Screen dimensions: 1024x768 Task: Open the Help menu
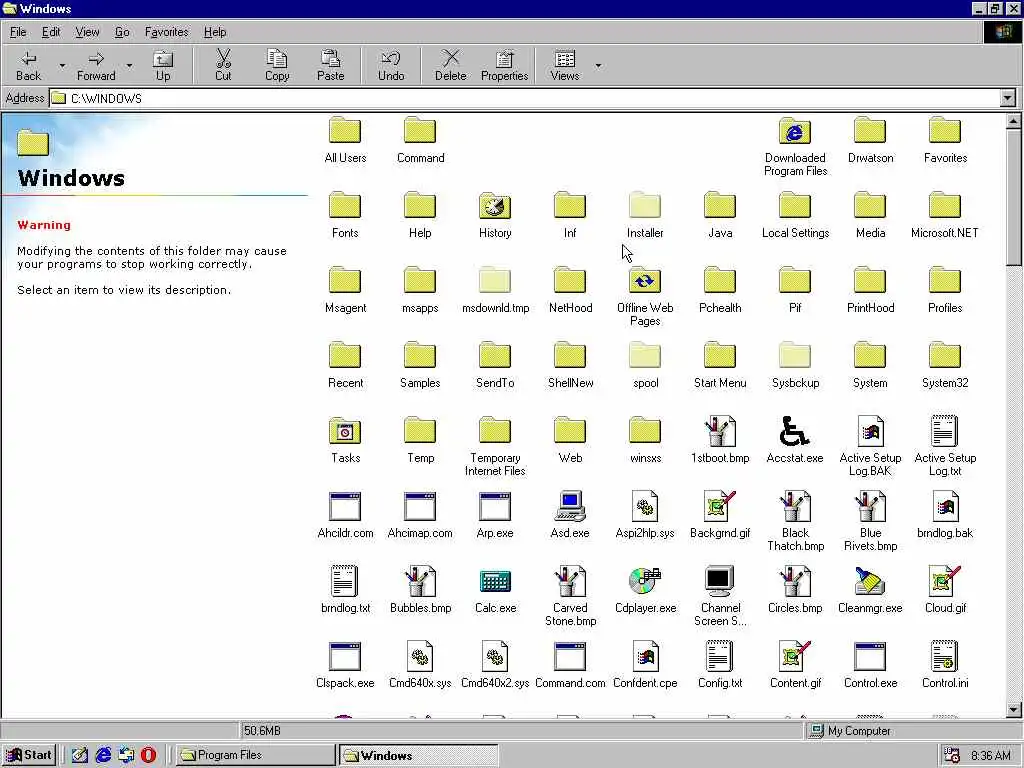tap(215, 32)
